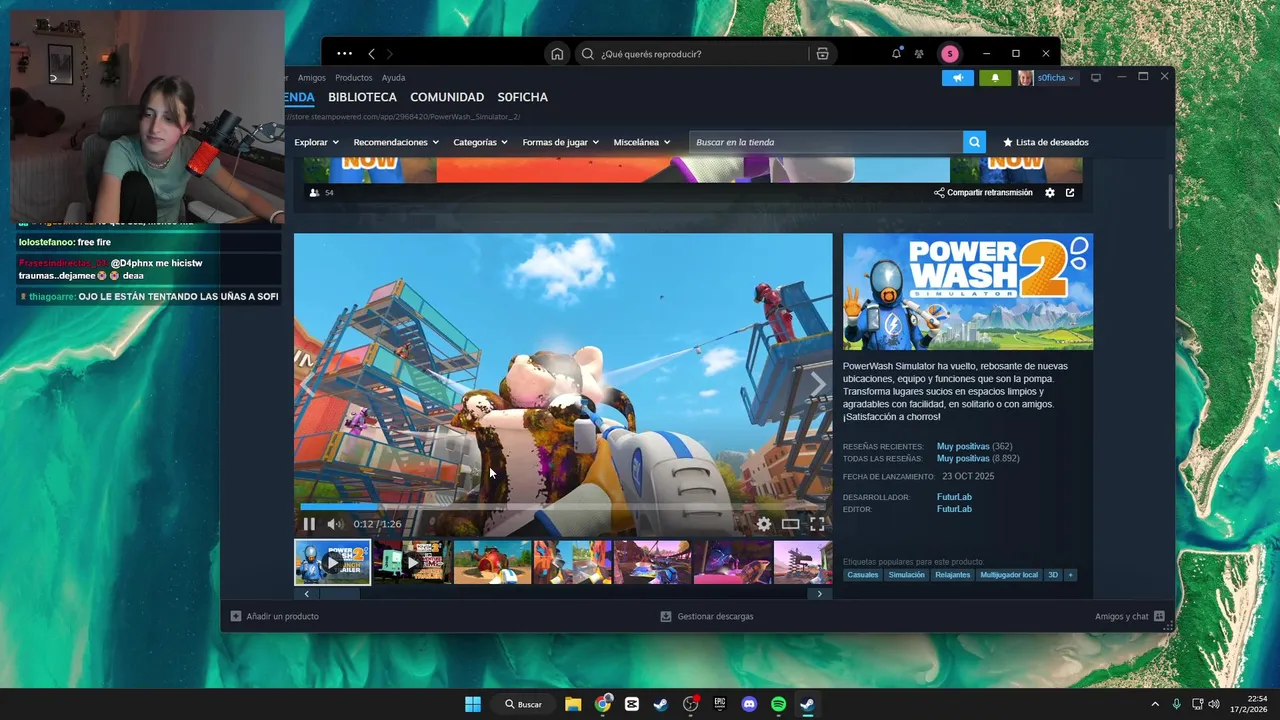Click the Relajantes tag
1280x720 pixels.
pyautogui.click(x=953, y=575)
